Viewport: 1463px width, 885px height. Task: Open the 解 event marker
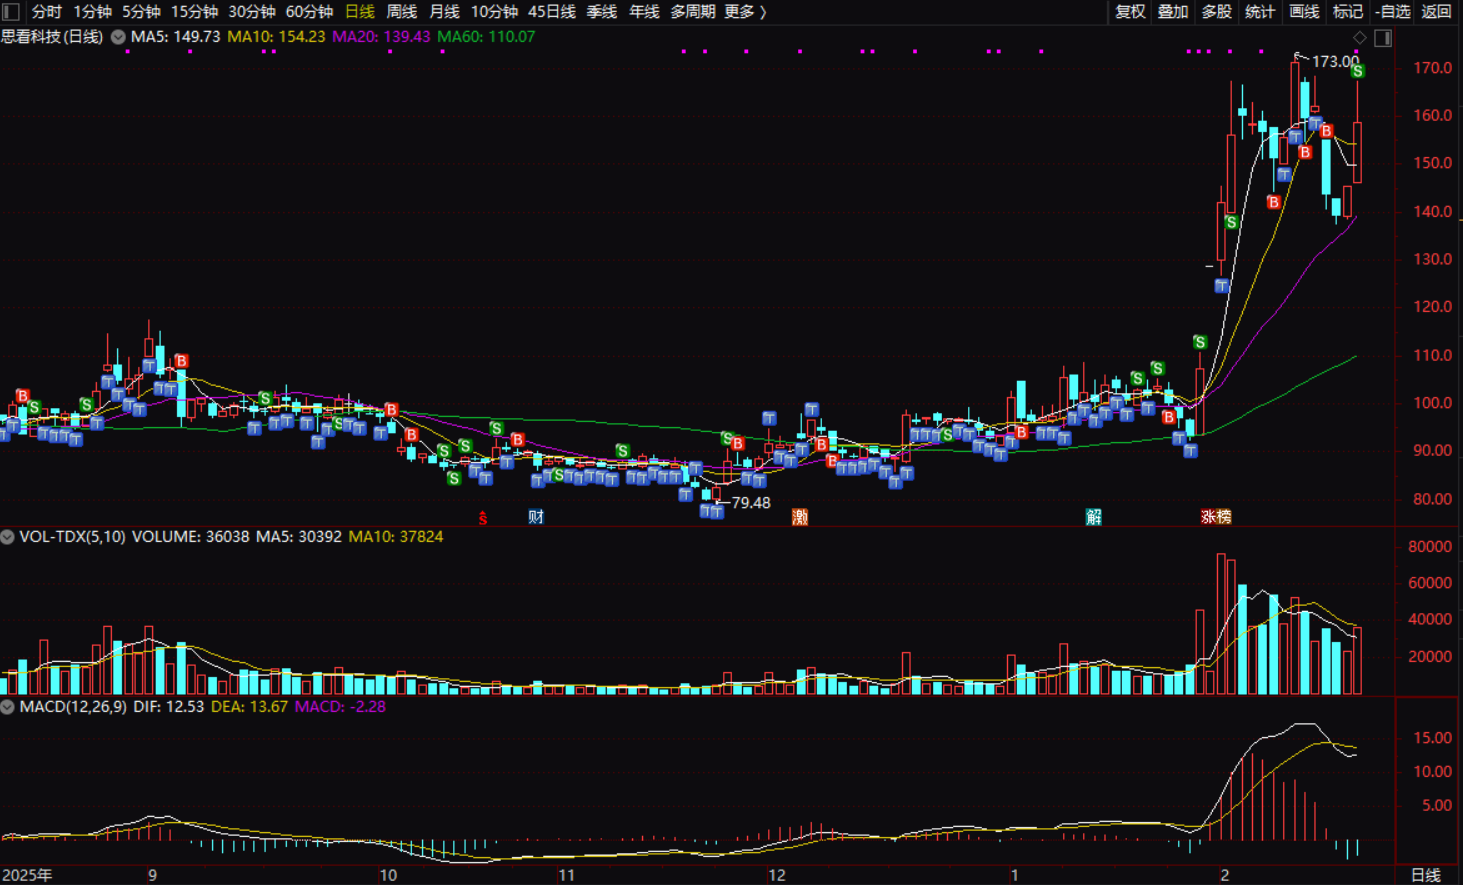(1094, 517)
